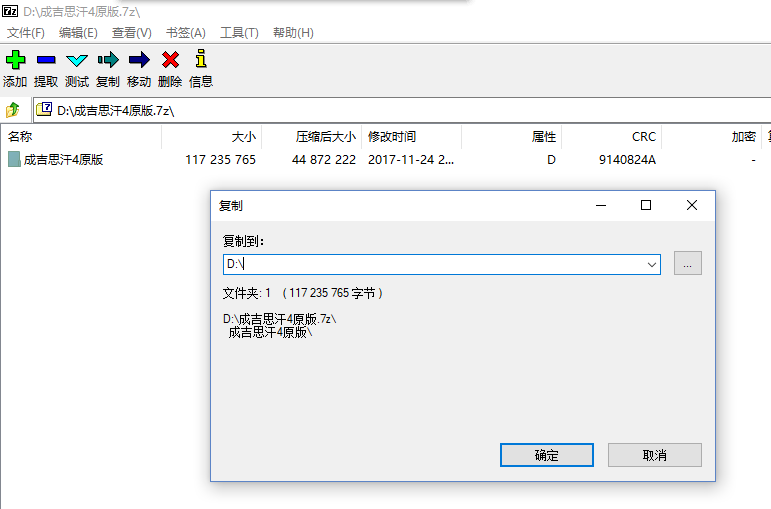
Task: Open the 工具(T) menu
Action: (x=239, y=33)
